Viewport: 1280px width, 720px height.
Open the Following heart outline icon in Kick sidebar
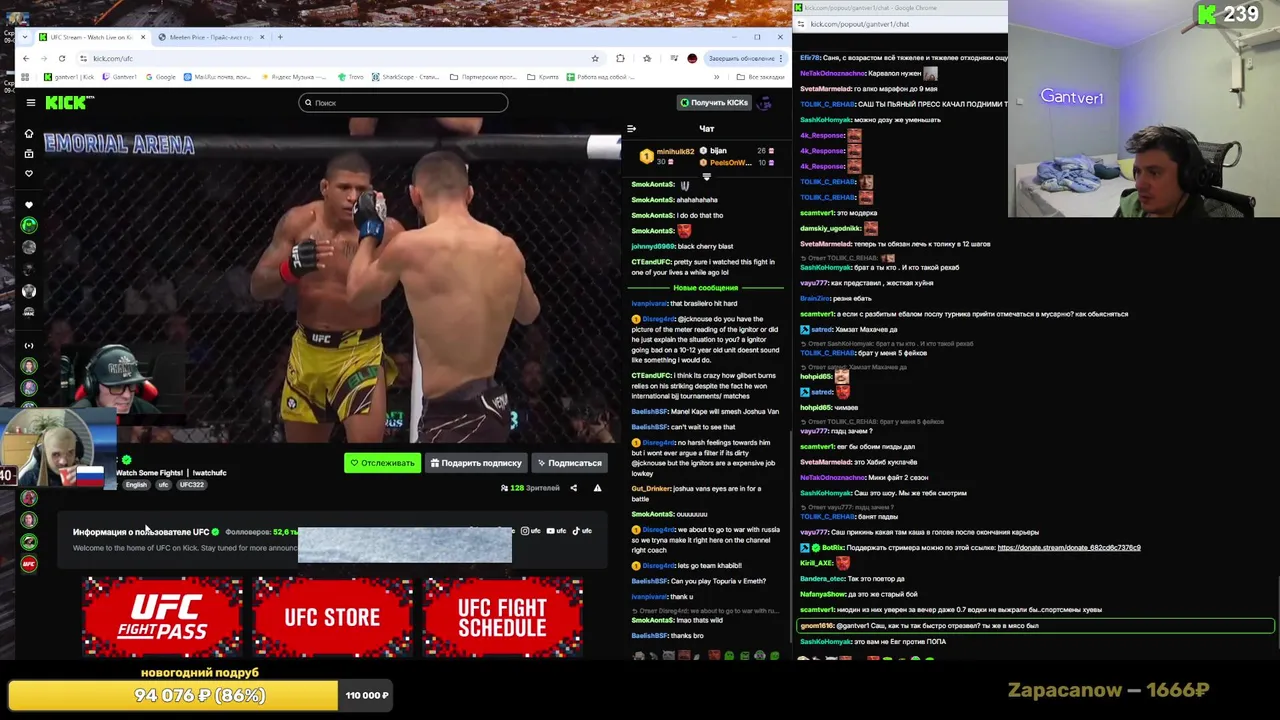coord(28,173)
